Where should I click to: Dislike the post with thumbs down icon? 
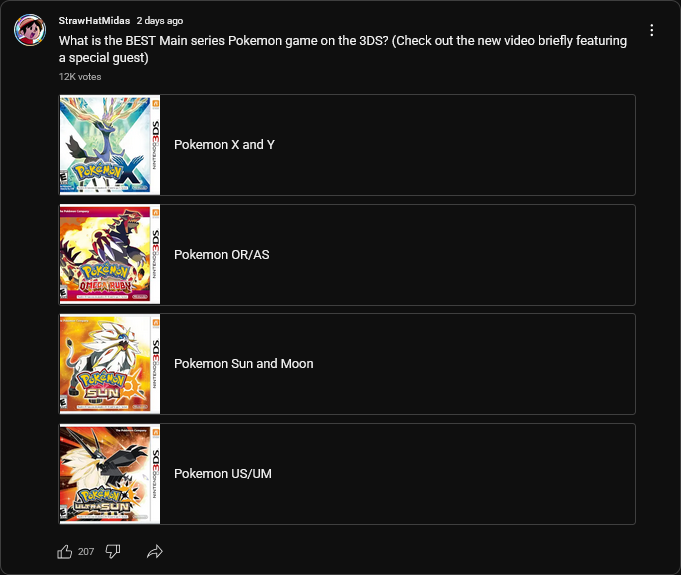pyautogui.click(x=113, y=552)
